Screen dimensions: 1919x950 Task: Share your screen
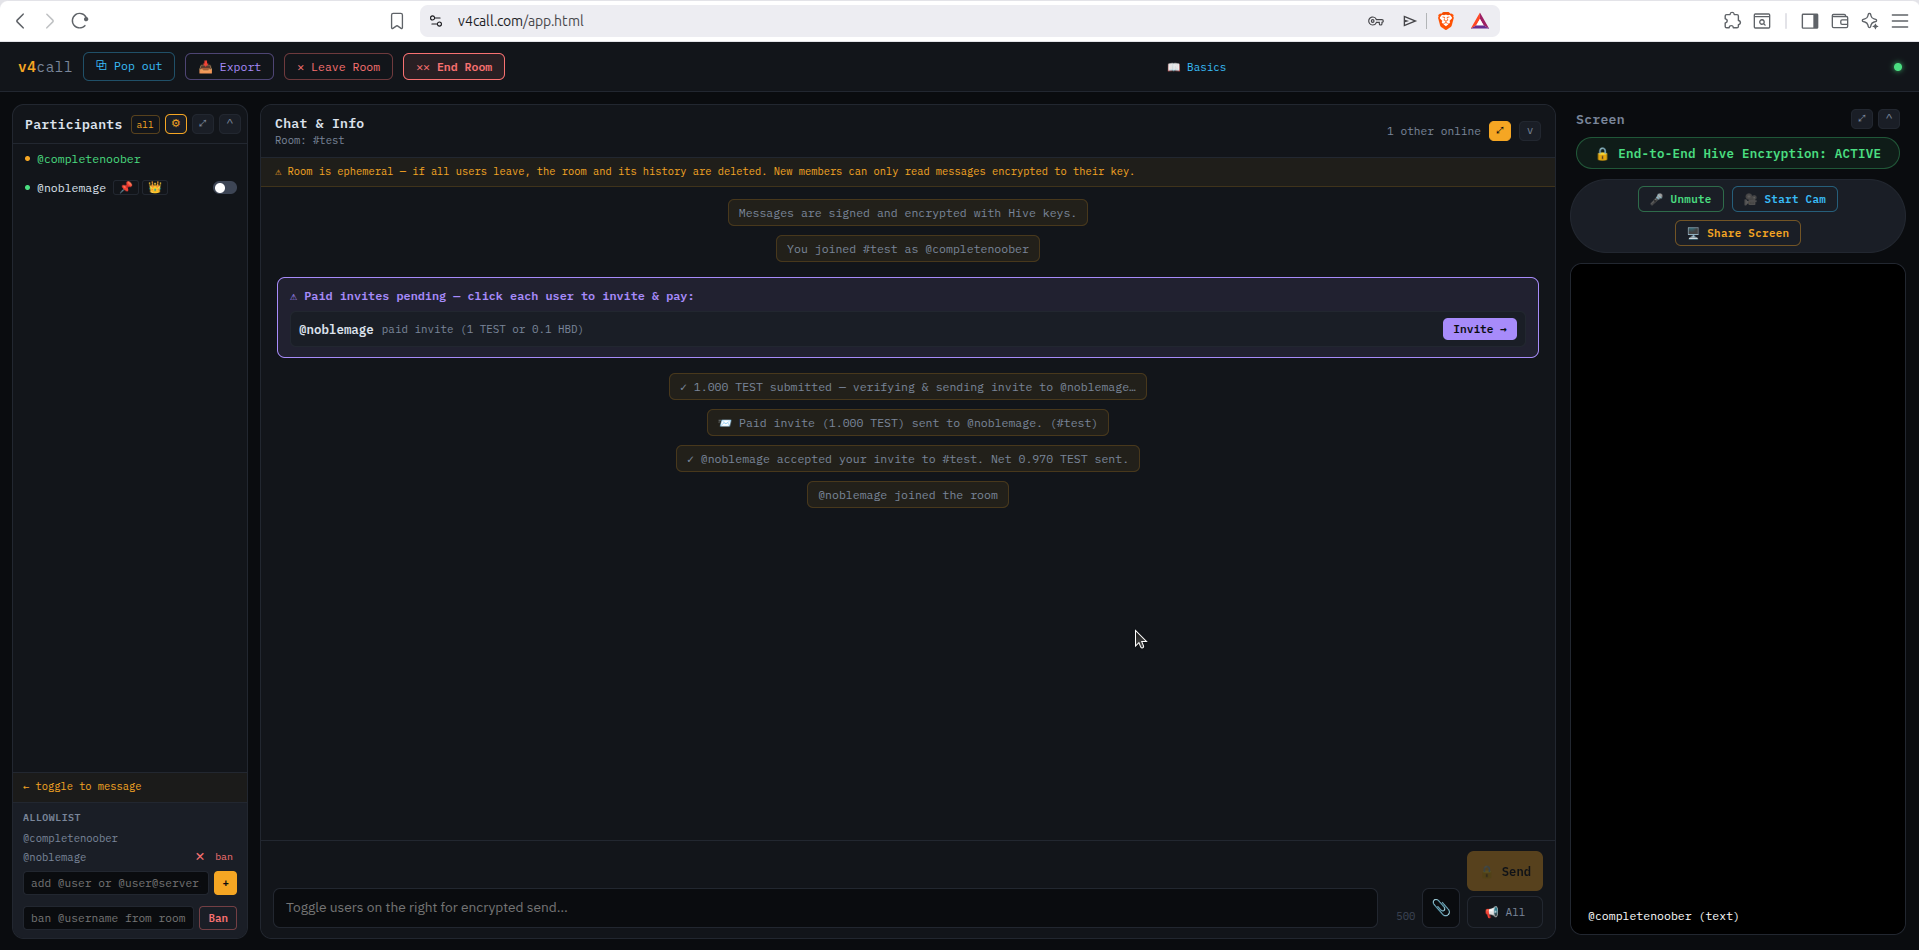click(1738, 233)
